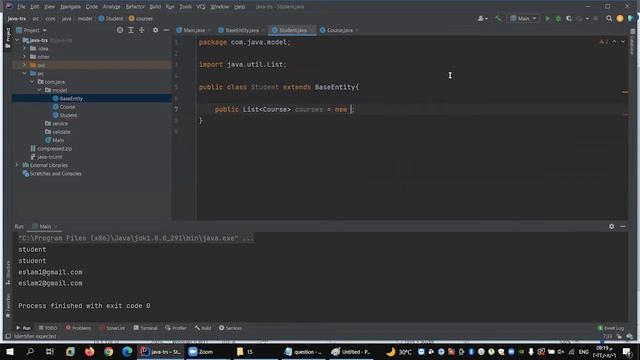
Task: Open the Windows Start menu
Action: point(10,351)
